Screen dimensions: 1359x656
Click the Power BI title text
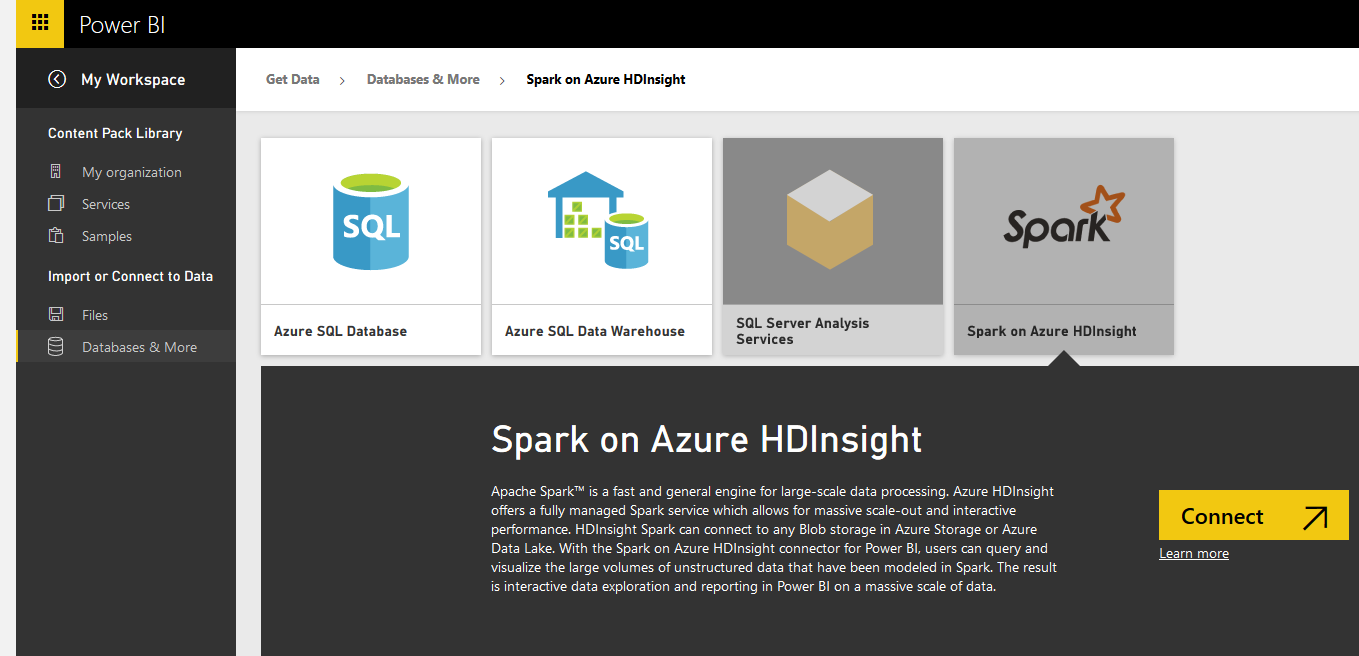pos(122,25)
